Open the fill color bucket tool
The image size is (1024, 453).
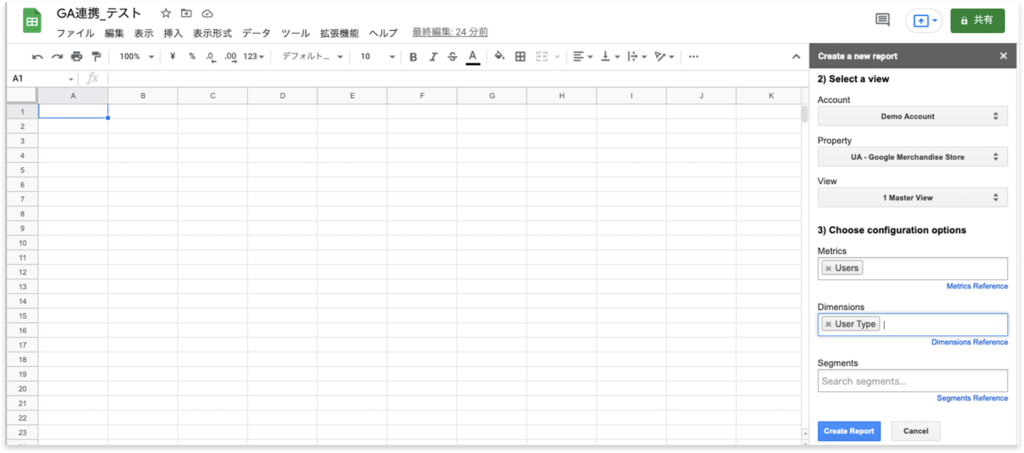click(500, 57)
